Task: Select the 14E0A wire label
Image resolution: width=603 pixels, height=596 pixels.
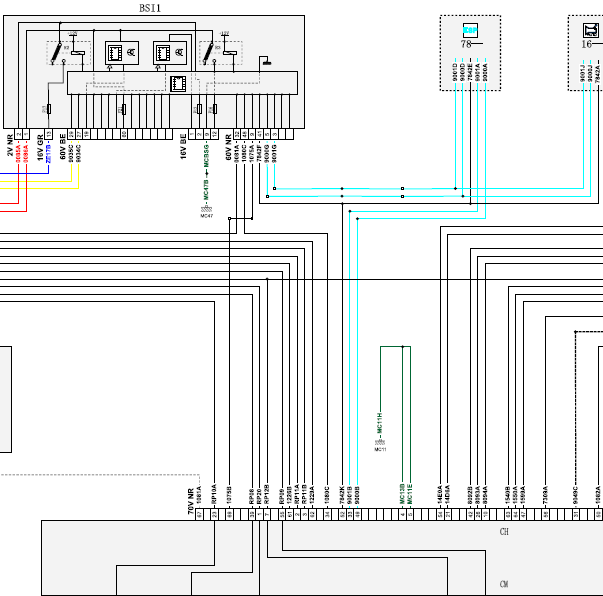Action: [440, 494]
